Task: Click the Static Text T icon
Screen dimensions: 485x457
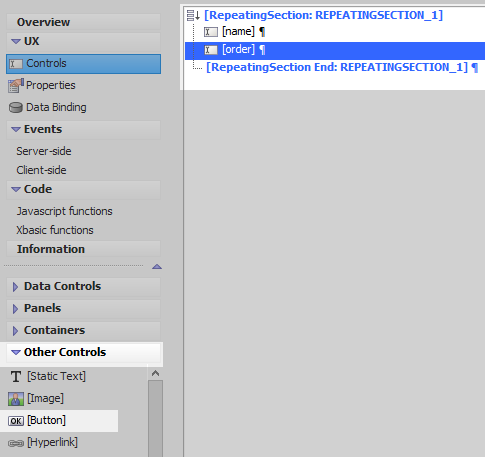Action: pos(16,377)
